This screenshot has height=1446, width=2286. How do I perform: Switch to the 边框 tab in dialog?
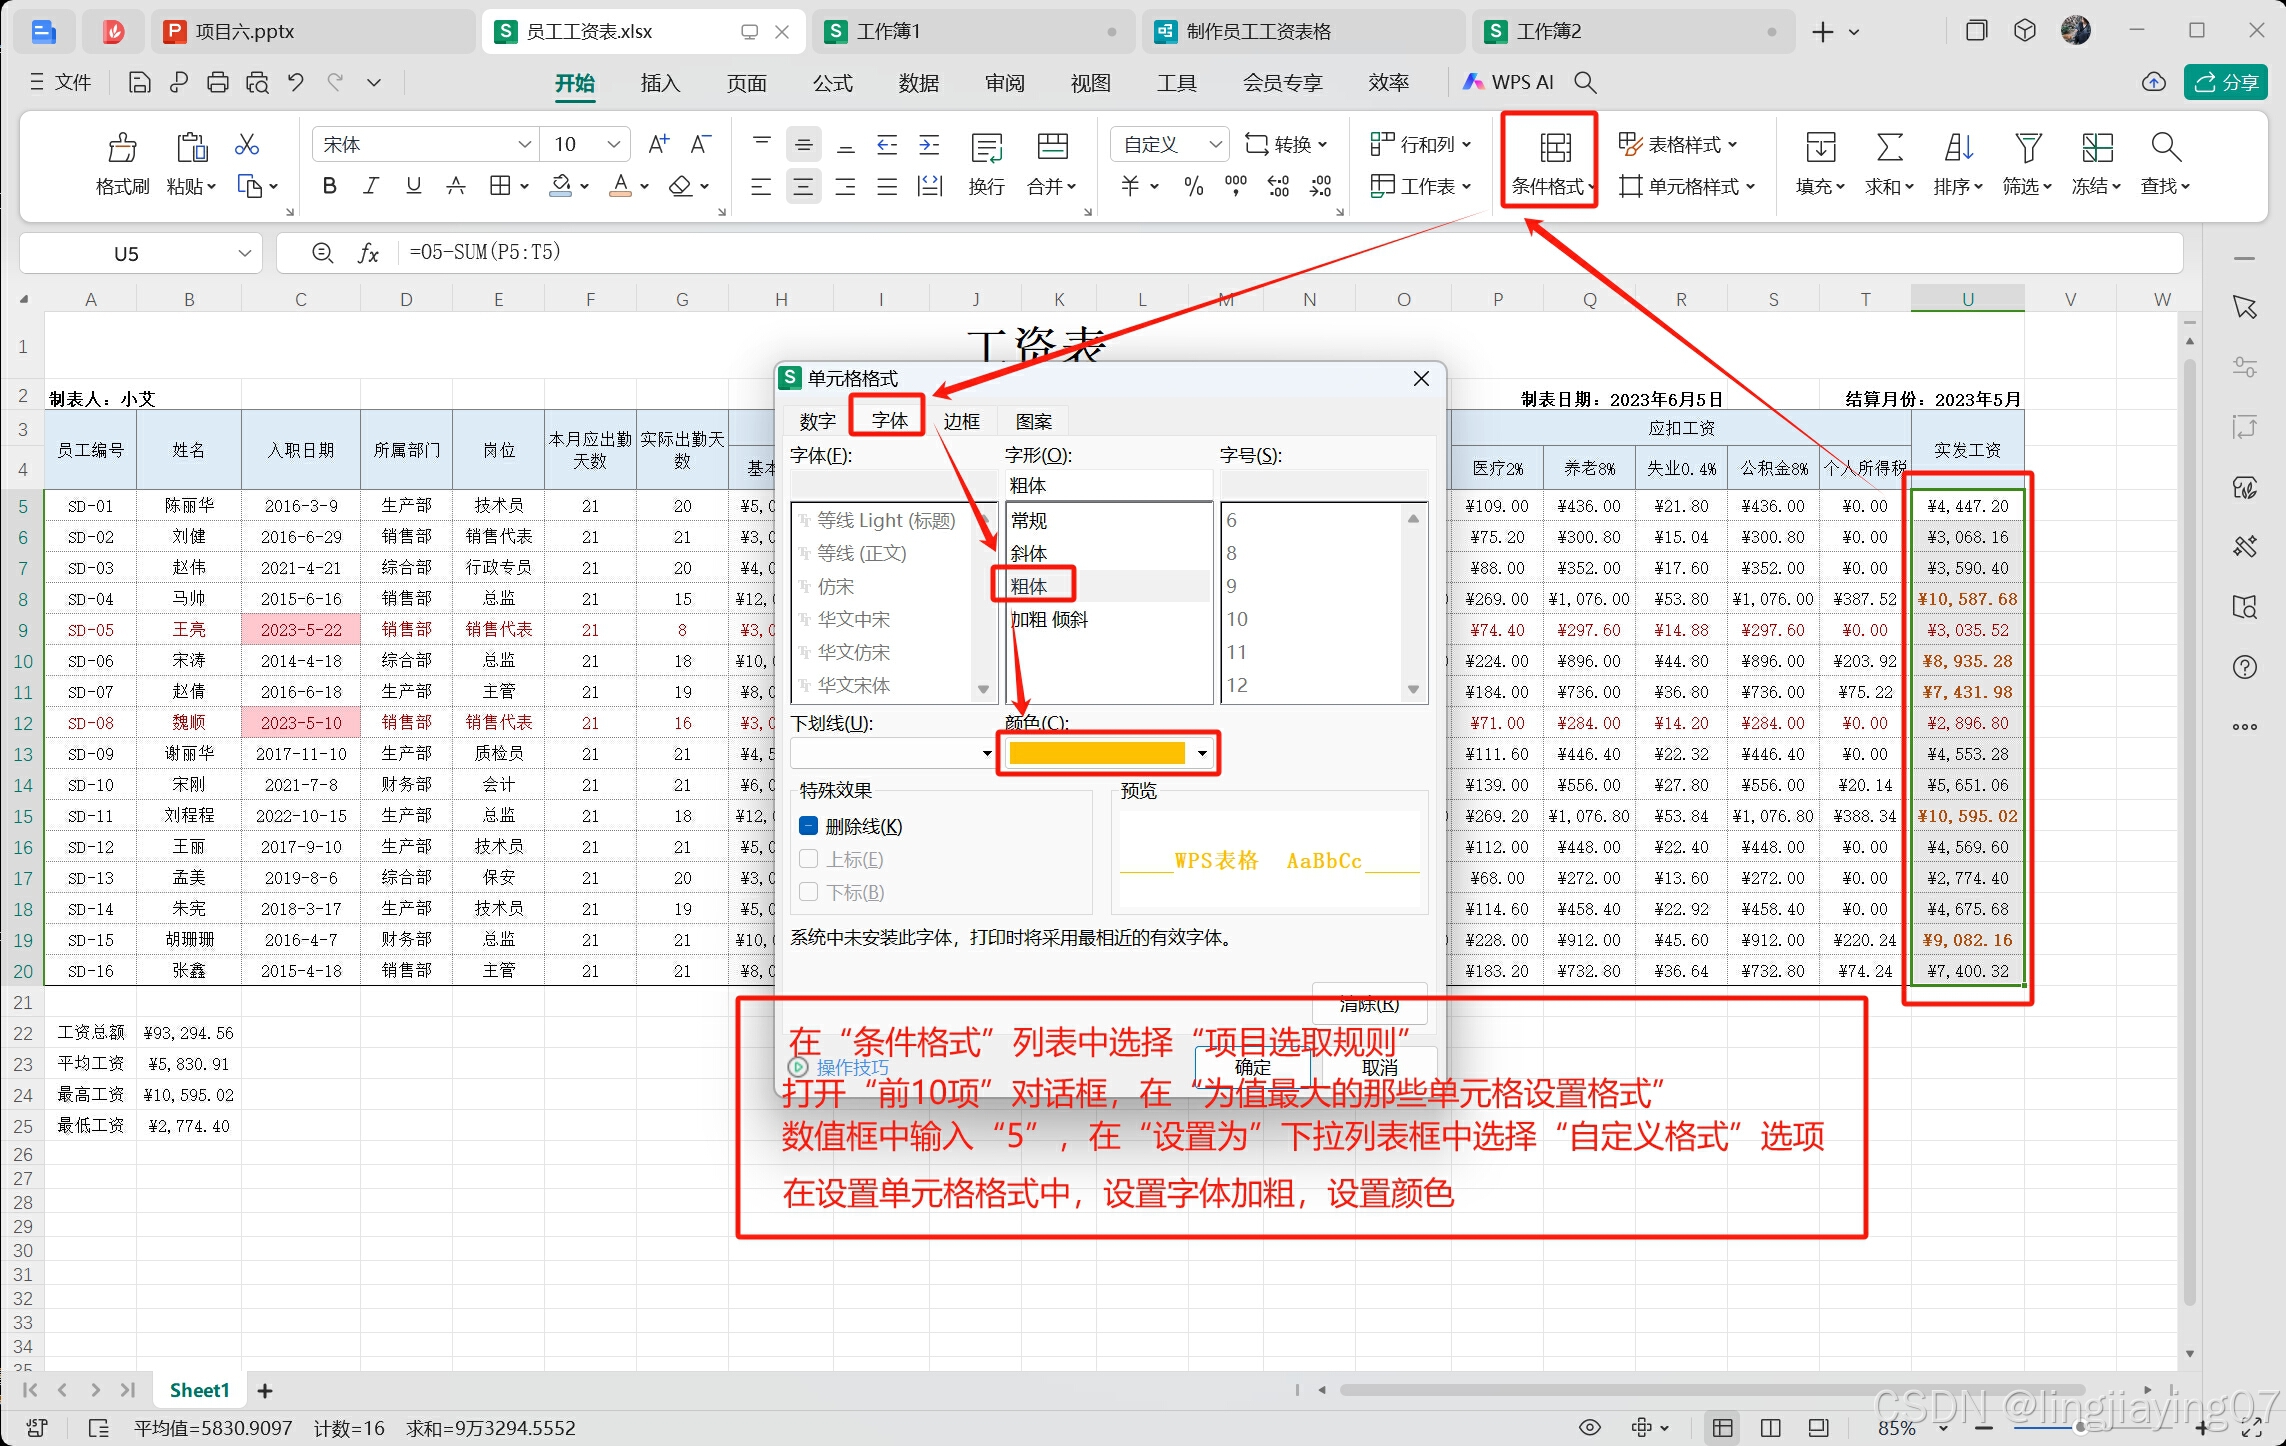(961, 421)
